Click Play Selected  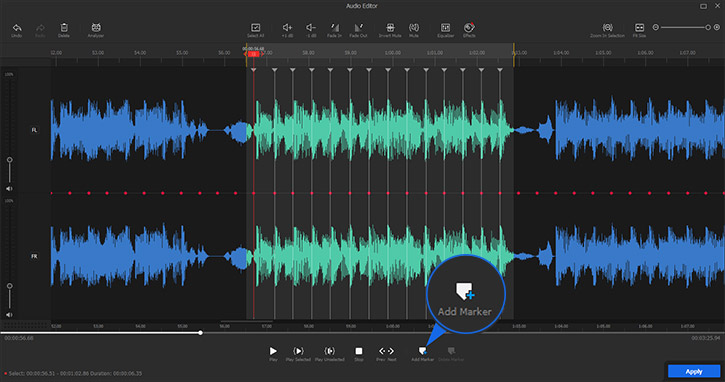click(298, 351)
